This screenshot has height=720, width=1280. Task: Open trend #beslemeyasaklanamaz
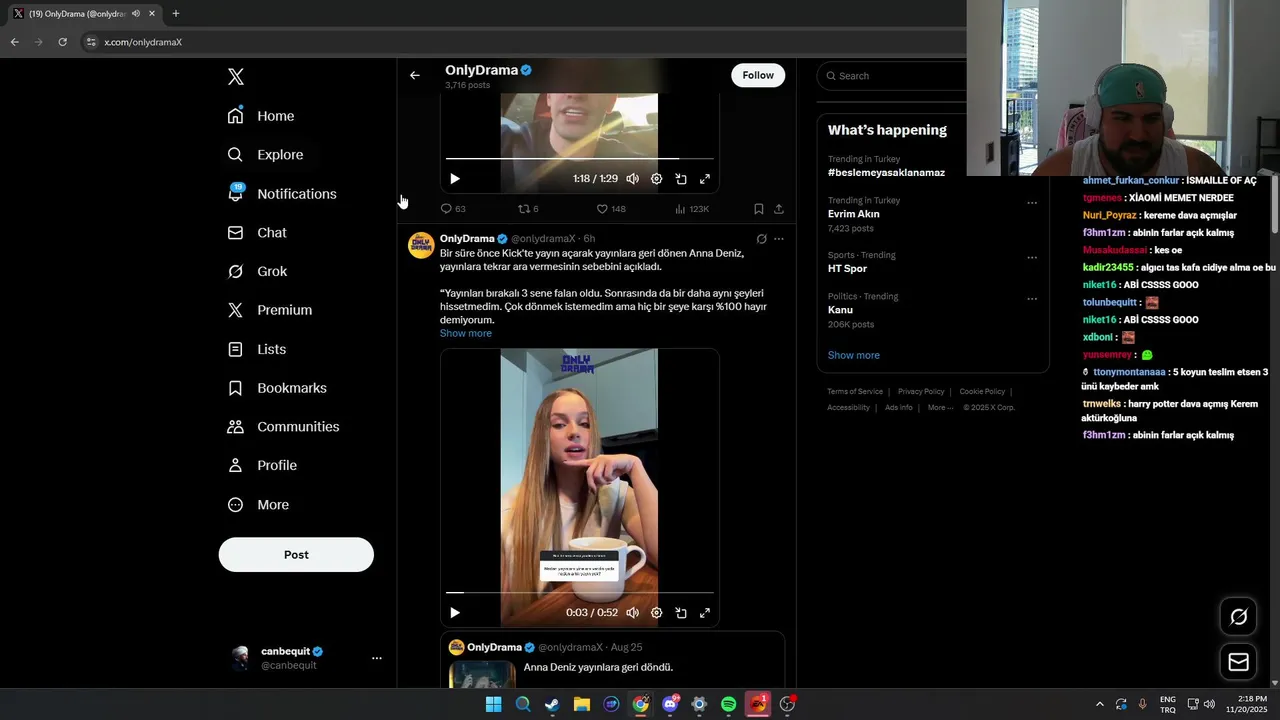click(886, 173)
